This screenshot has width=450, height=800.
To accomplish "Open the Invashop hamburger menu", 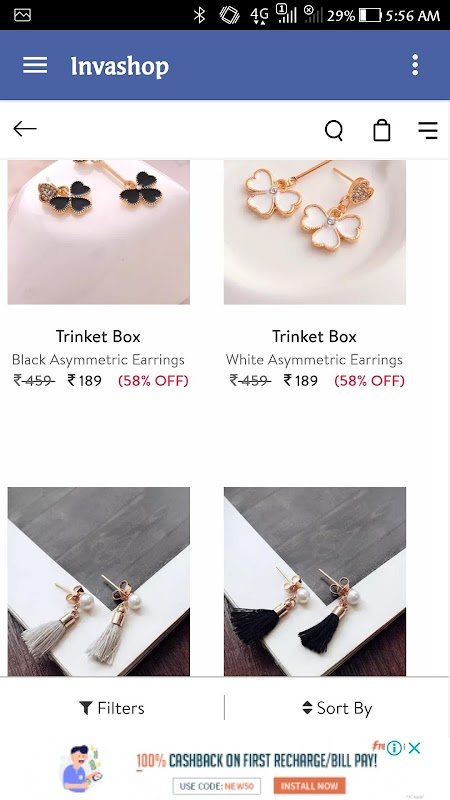I will [35, 65].
